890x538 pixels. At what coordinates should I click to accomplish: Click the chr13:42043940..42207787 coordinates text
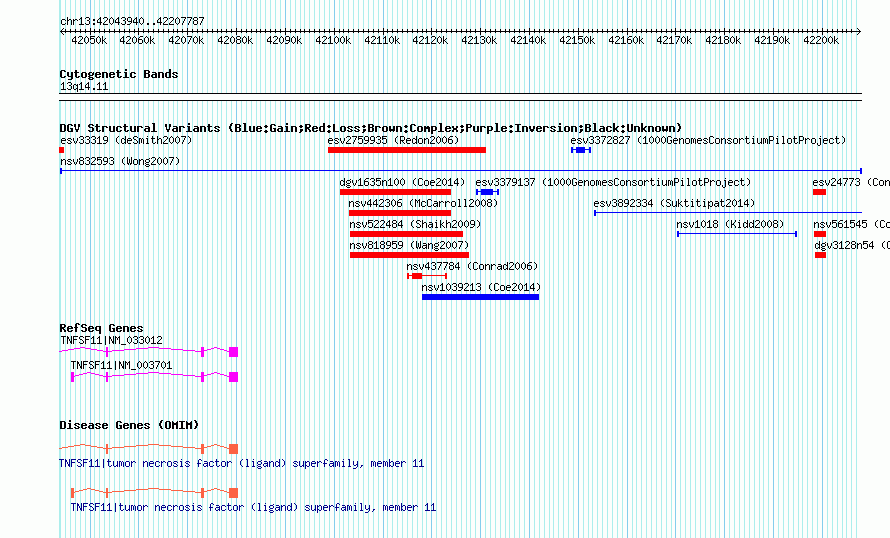pos(132,21)
